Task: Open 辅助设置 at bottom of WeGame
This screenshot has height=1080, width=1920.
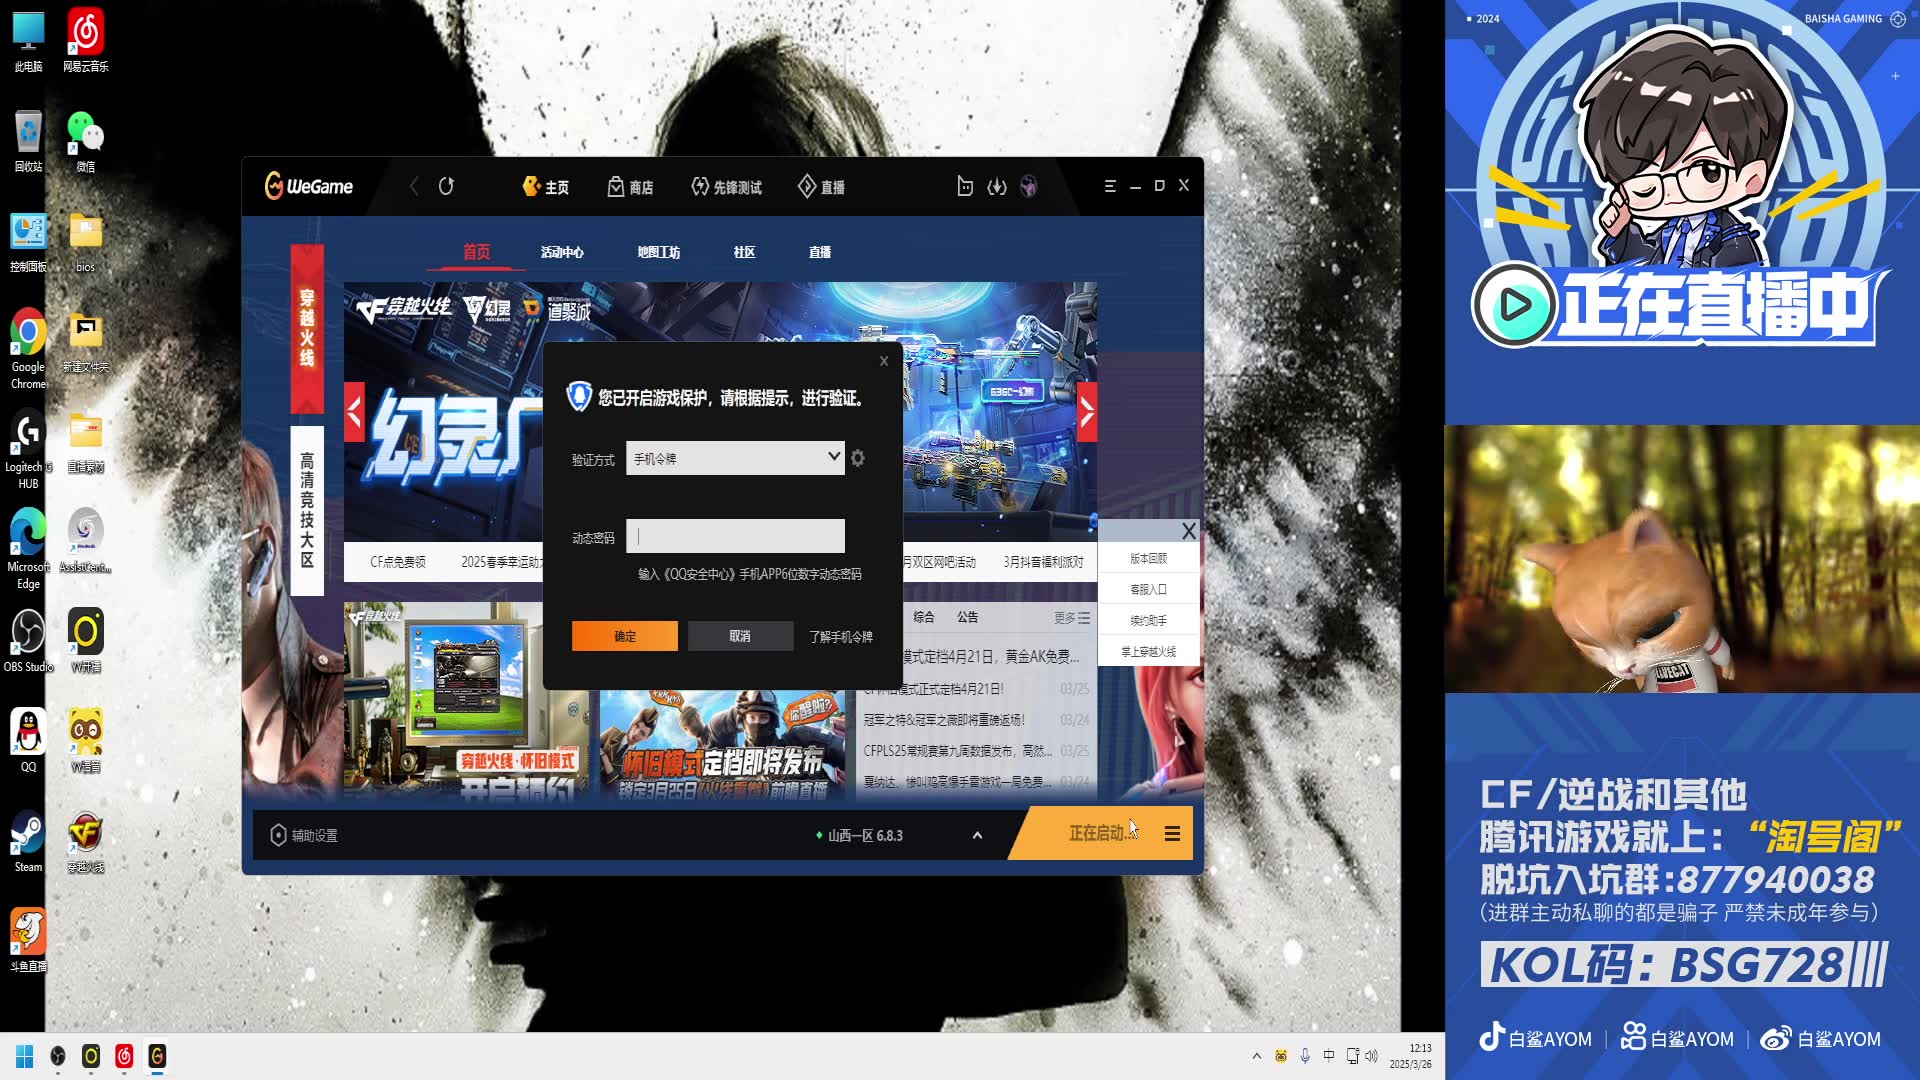Action: coord(304,835)
